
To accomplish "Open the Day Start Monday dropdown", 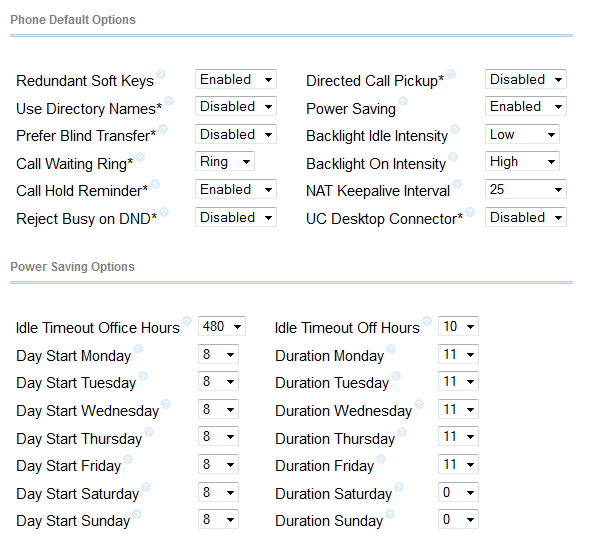I will click(x=218, y=354).
